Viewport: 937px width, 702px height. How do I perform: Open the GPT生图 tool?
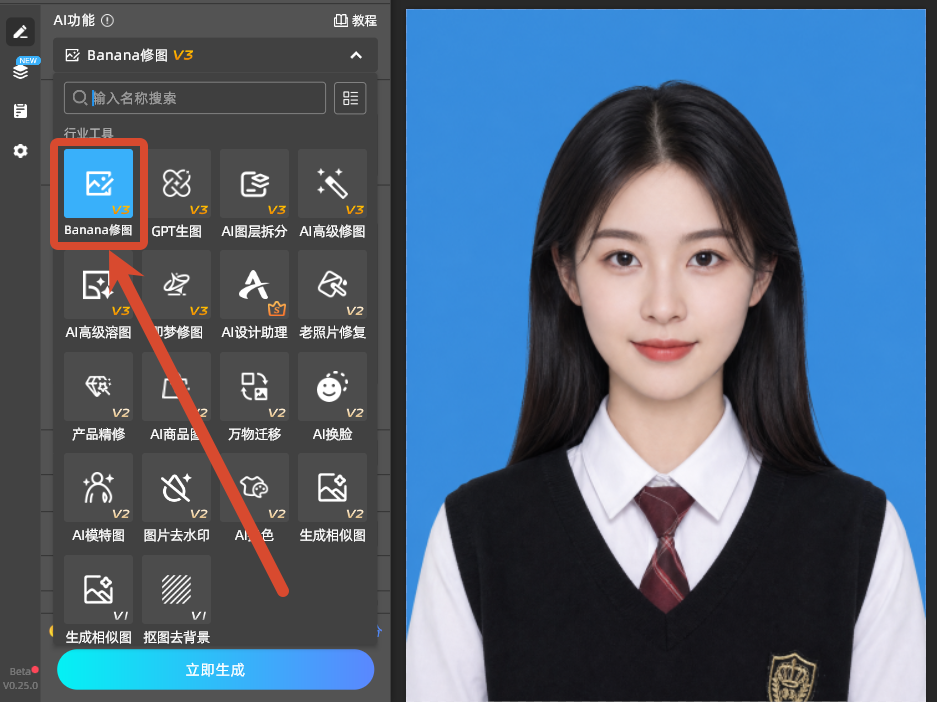point(176,183)
